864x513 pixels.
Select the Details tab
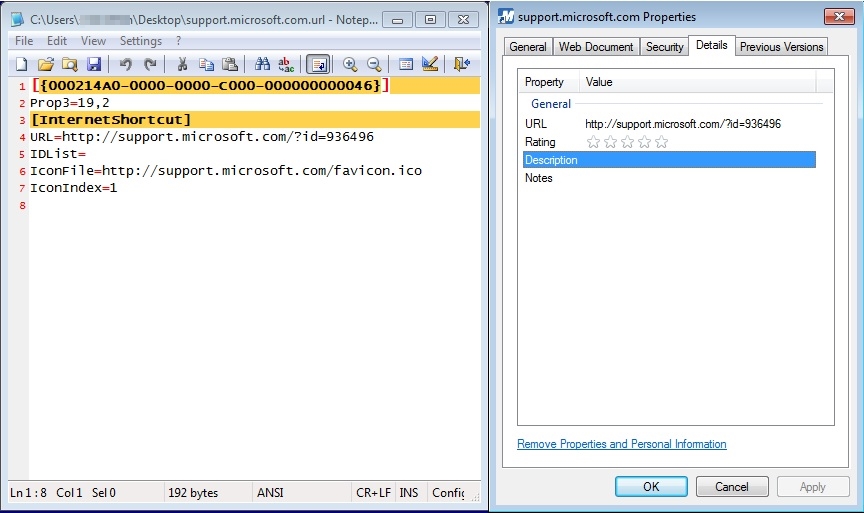711,45
